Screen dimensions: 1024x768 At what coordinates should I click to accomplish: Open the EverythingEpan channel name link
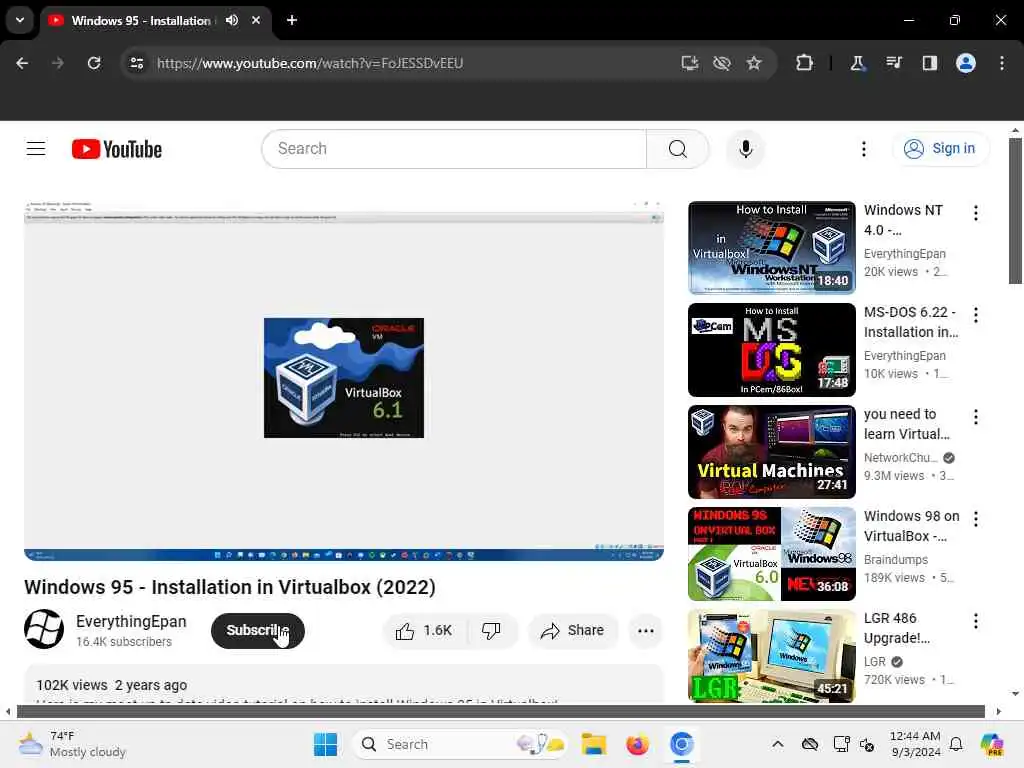pos(131,622)
